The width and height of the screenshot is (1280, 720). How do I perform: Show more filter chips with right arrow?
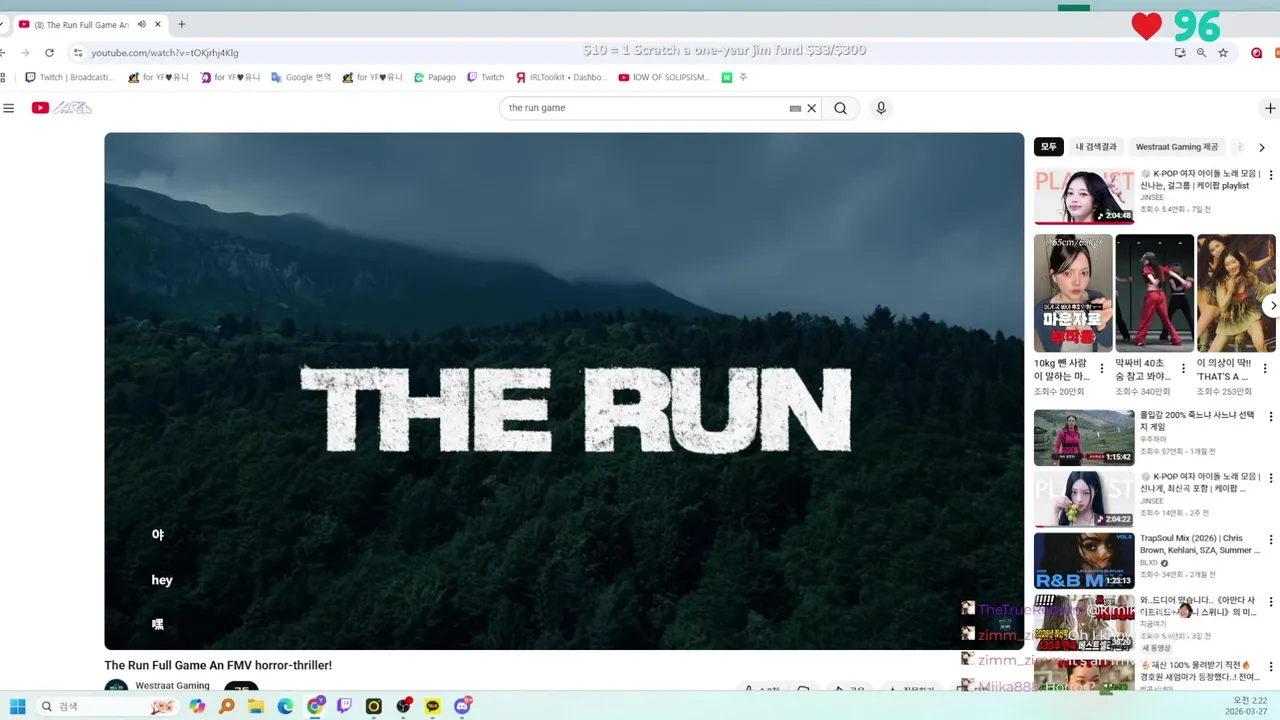click(x=1262, y=147)
